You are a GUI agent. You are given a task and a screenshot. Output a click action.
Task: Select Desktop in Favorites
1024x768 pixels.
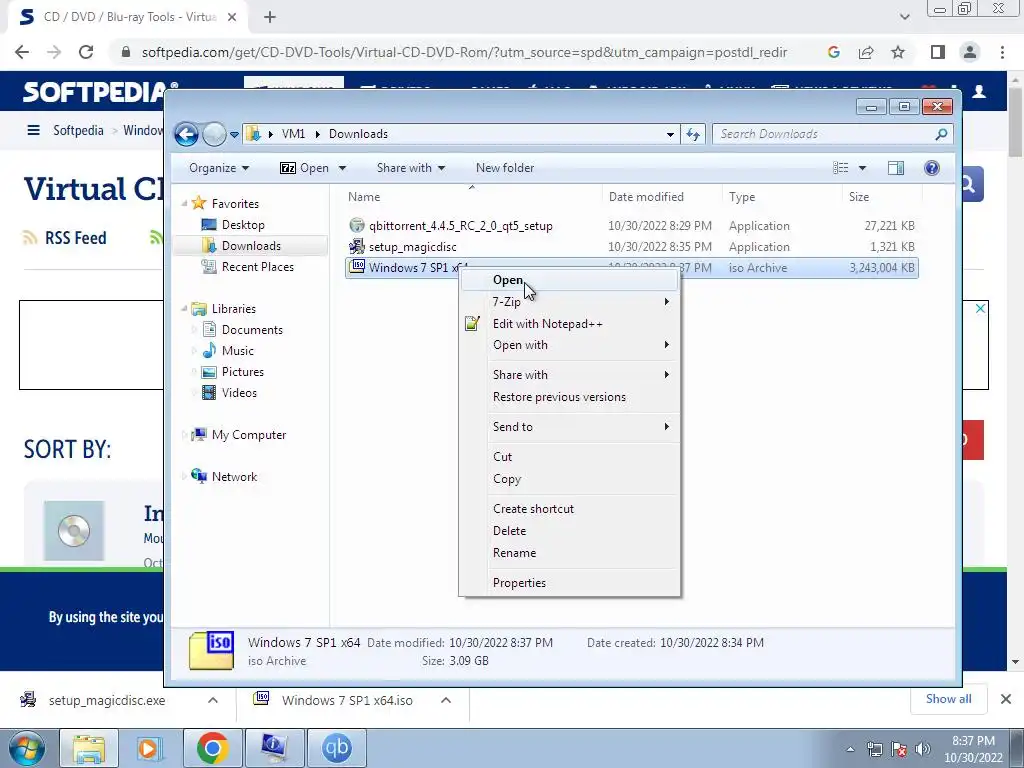tap(243, 225)
